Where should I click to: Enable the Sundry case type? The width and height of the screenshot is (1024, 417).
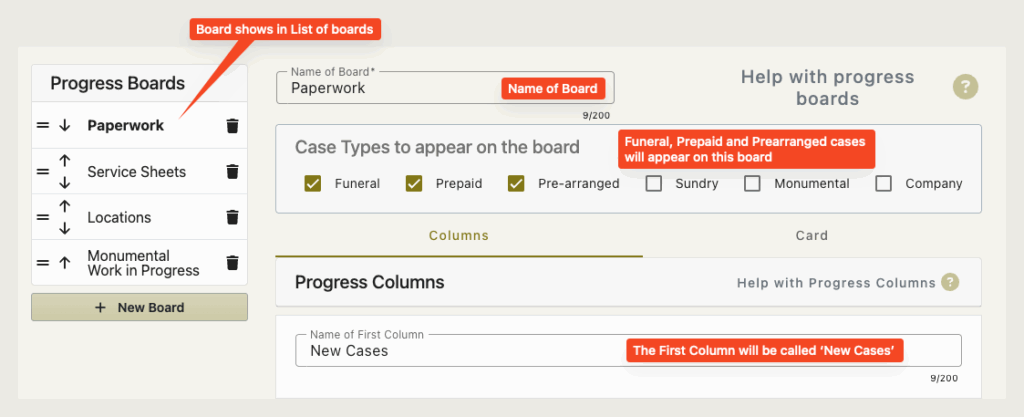click(x=654, y=183)
